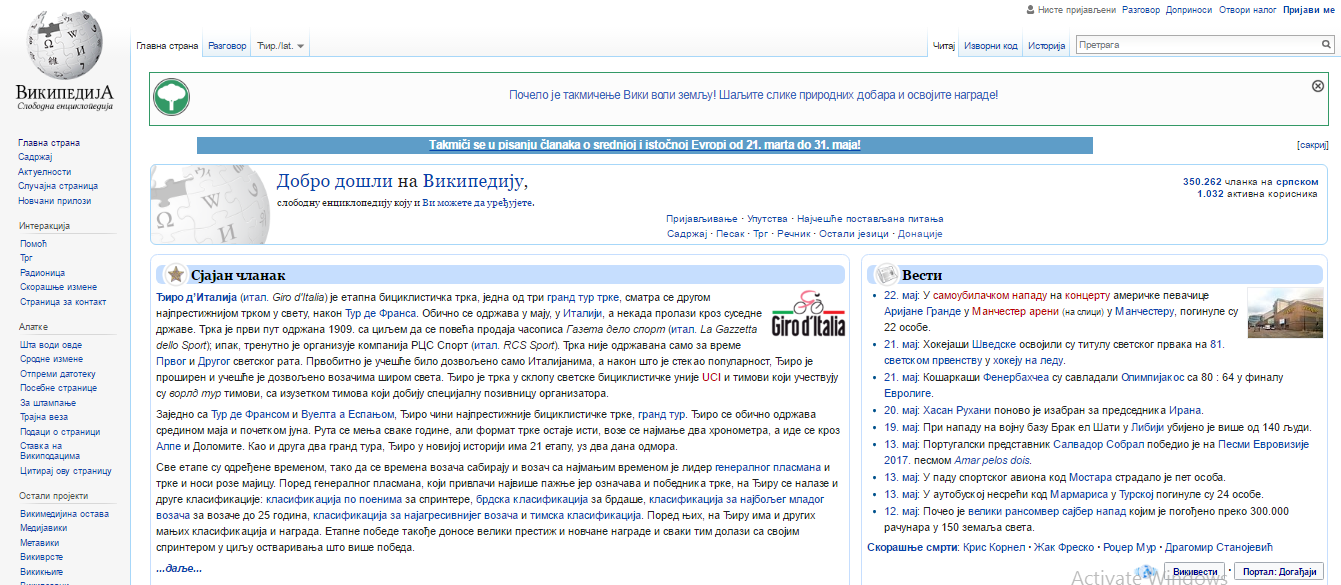Open the Остали језици link
1341x585 pixels.
(x=854, y=234)
